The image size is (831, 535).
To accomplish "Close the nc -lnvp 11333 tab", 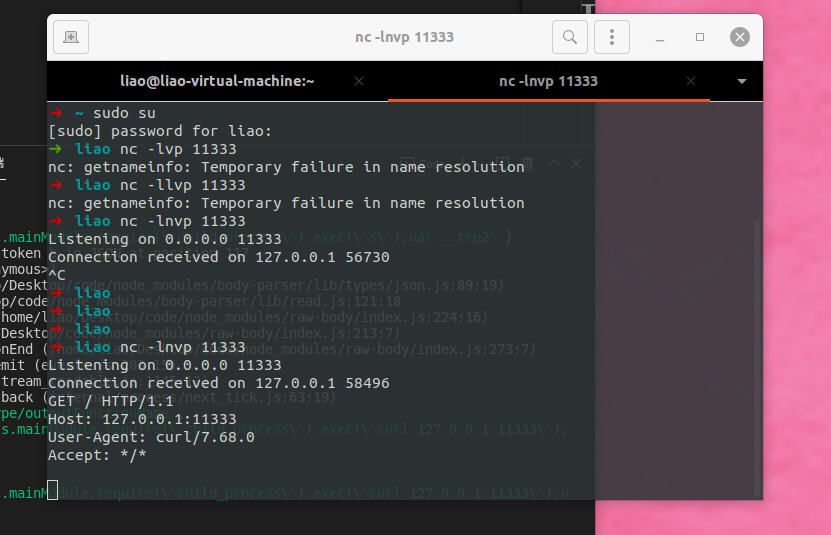I will point(691,81).
